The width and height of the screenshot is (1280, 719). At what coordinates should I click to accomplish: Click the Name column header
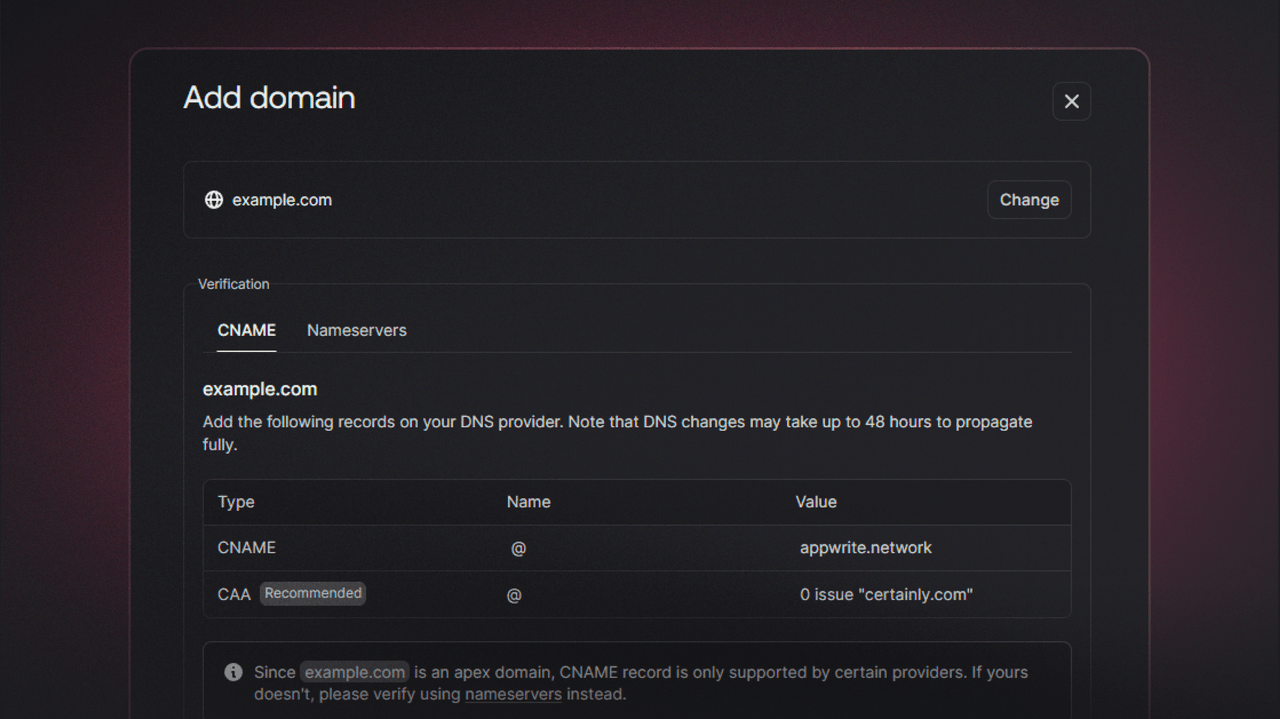[x=528, y=502]
